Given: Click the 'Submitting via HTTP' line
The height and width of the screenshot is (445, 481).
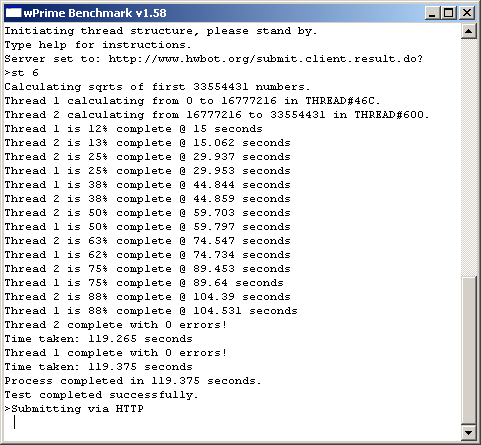Looking at the screenshot, I should coord(74,409).
